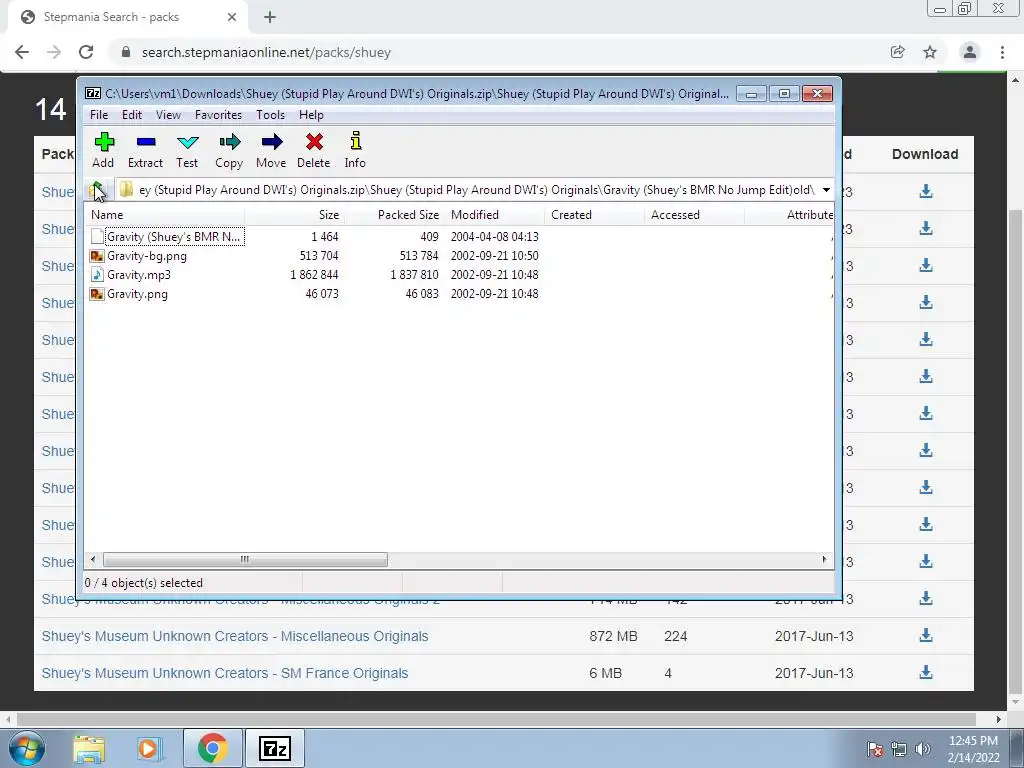The width and height of the screenshot is (1024, 768).
Task: Click the Chrome address bar URL
Action: [x=266, y=52]
